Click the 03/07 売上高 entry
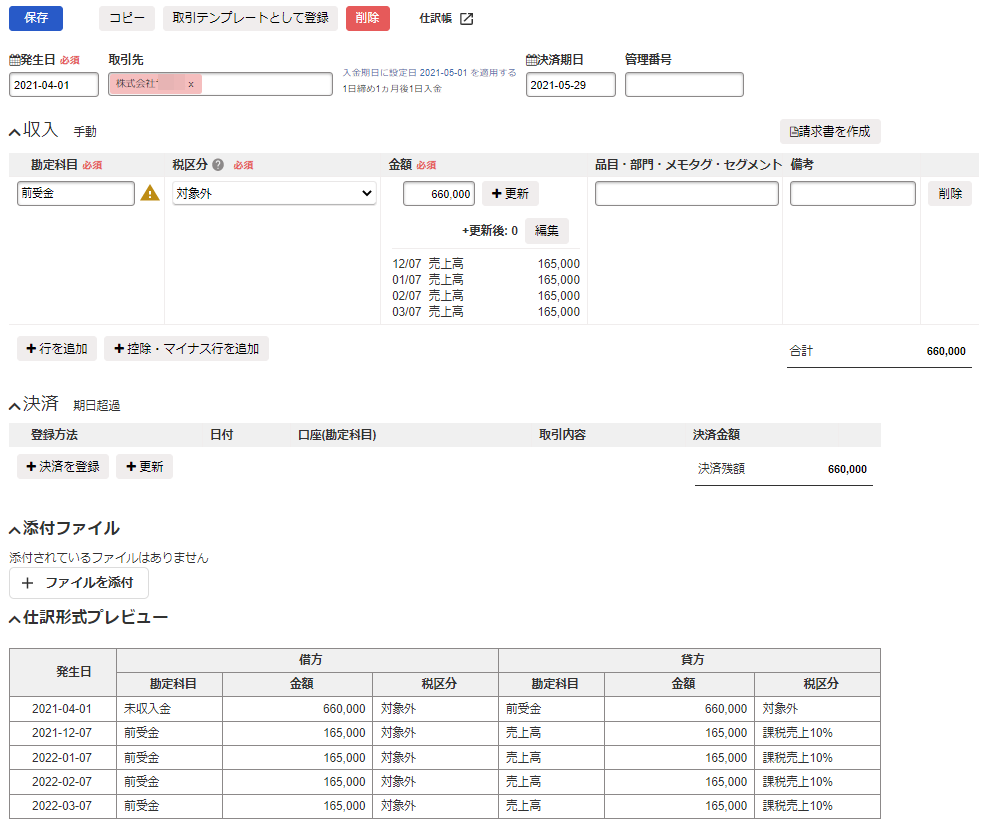The image size is (990, 829). [486, 311]
